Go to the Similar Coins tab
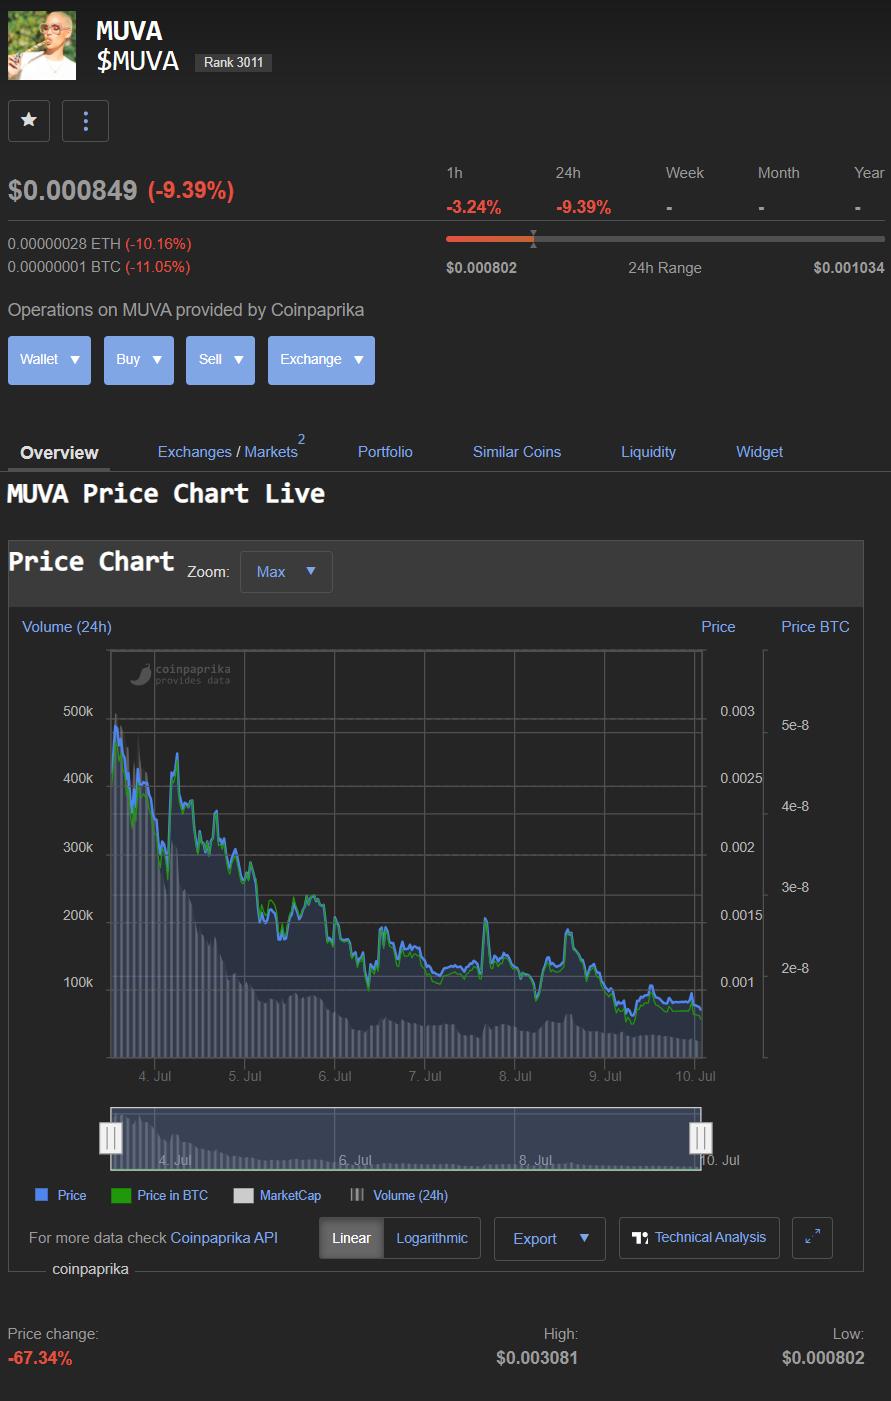This screenshot has width=891, height=1401. (517, 452)
